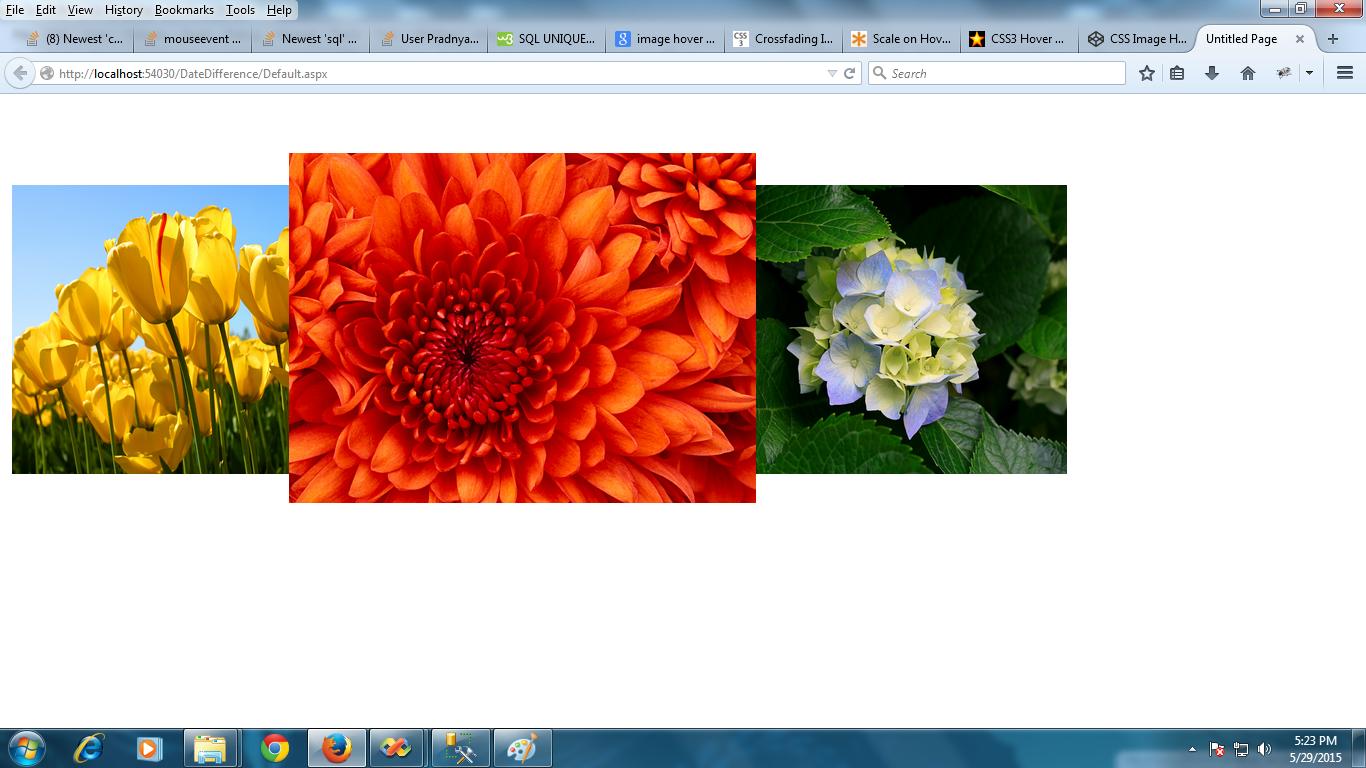Switch to the "User Pradnya" tab
Screen dimensions: 1366x768
click(429, 39)
